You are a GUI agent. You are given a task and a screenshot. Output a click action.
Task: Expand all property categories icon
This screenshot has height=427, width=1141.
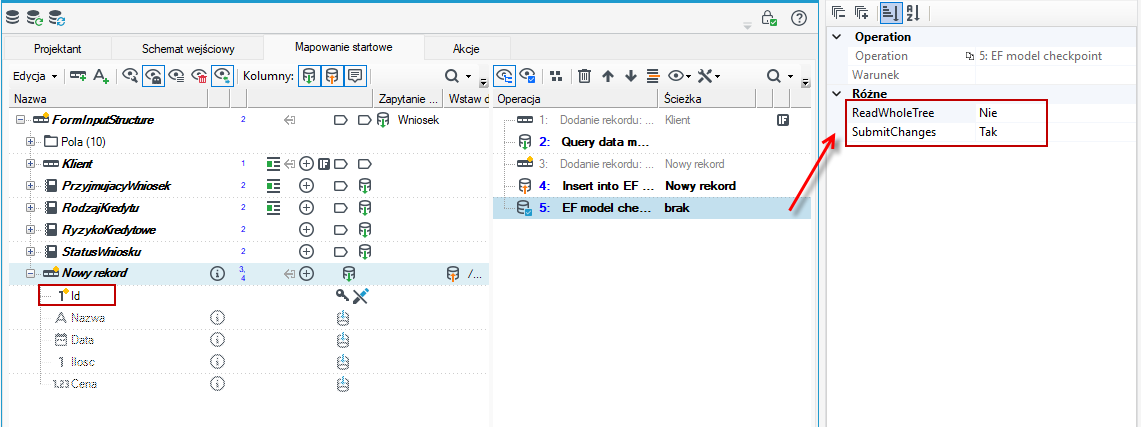862,12
